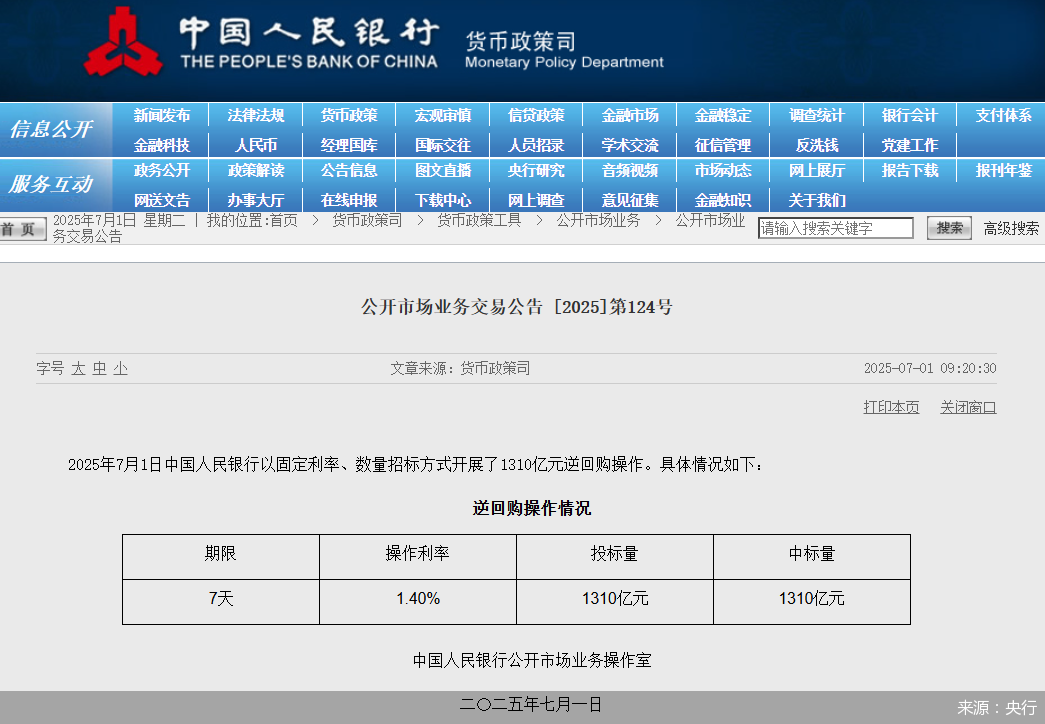Set font size to 大

coord(79,369)
